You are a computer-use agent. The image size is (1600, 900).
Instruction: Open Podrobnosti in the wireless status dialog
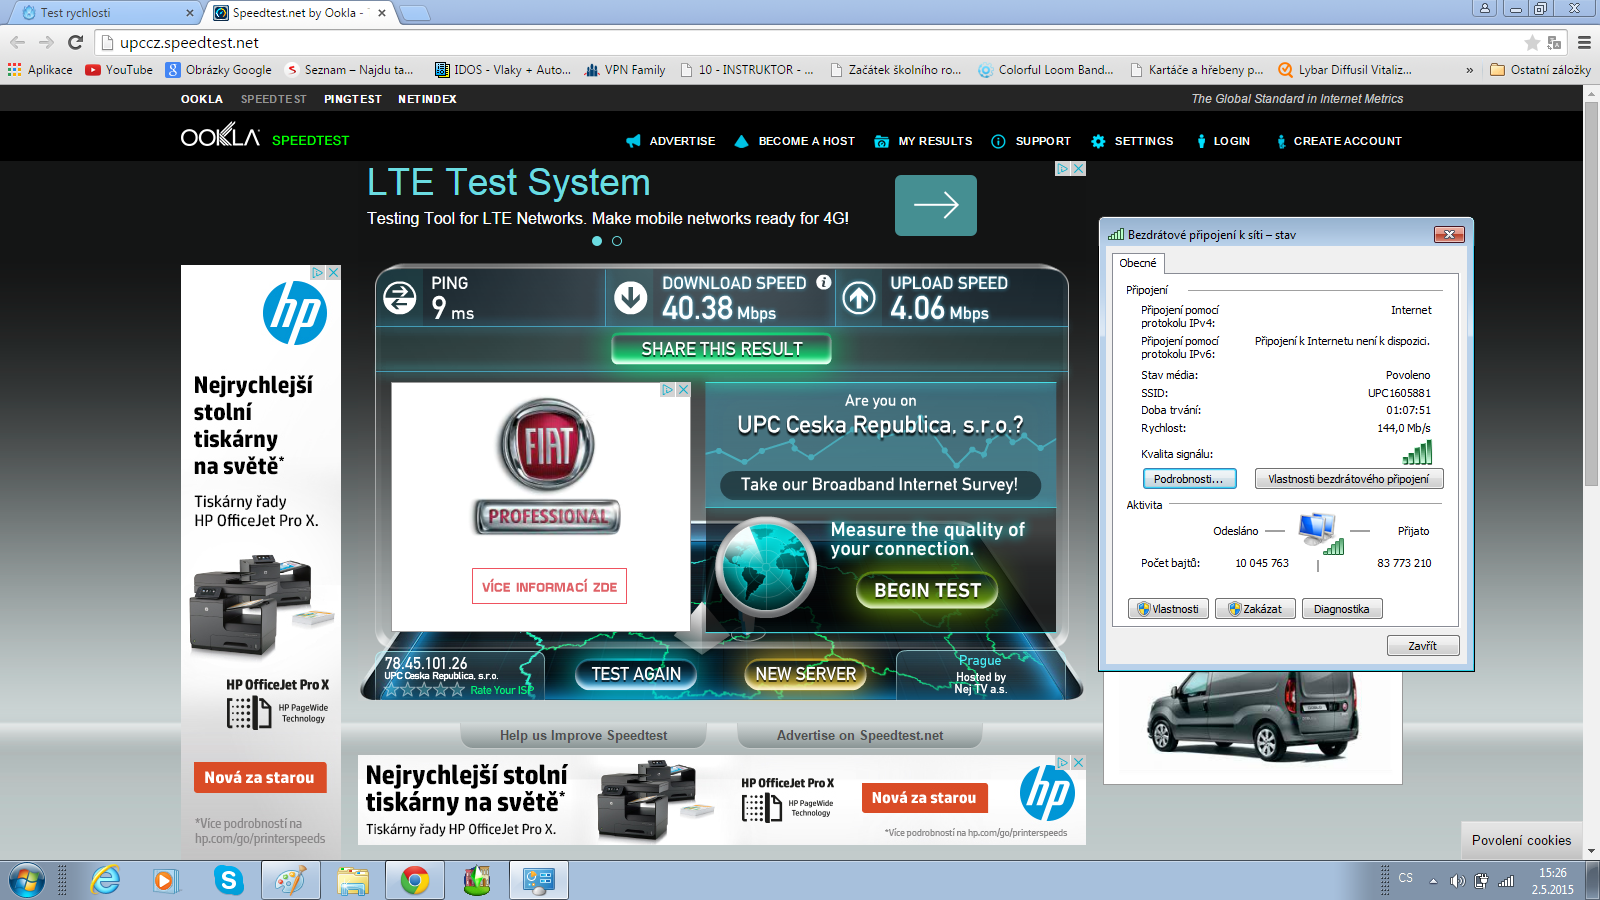pyautogui.click(x=1189, y=479)
